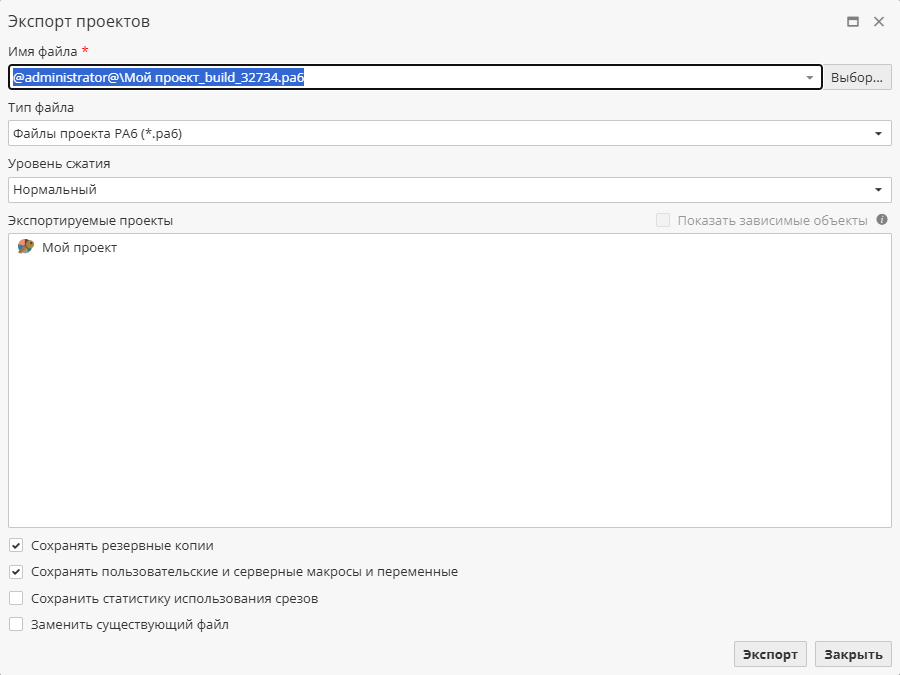Click inside the file name input field
Image resolution: width=900 pixels, height=675 pixels.
coord(400,76)
